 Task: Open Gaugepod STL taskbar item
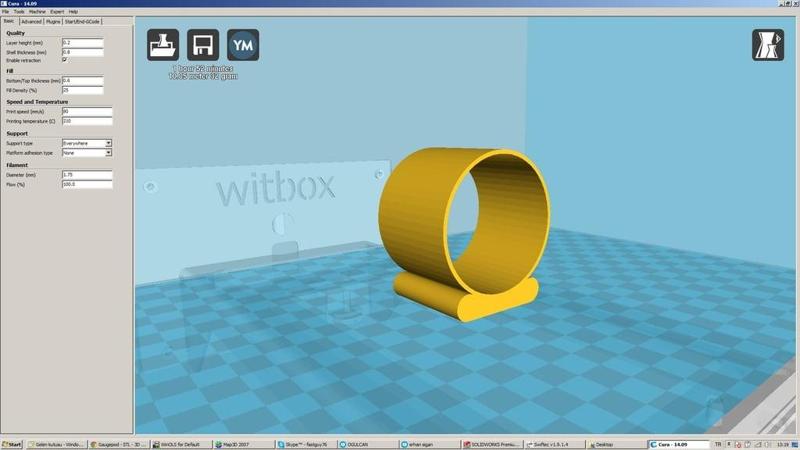tap(119, 444)
